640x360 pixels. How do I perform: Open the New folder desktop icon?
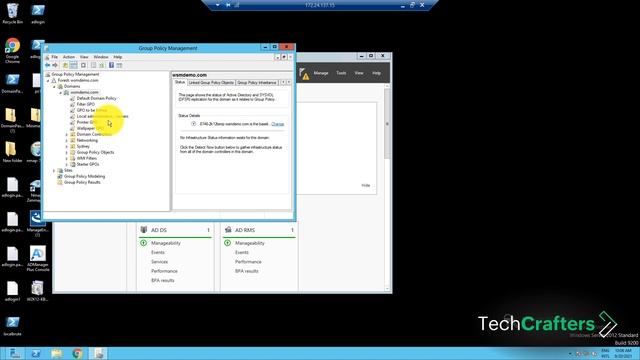click(12, 152)
